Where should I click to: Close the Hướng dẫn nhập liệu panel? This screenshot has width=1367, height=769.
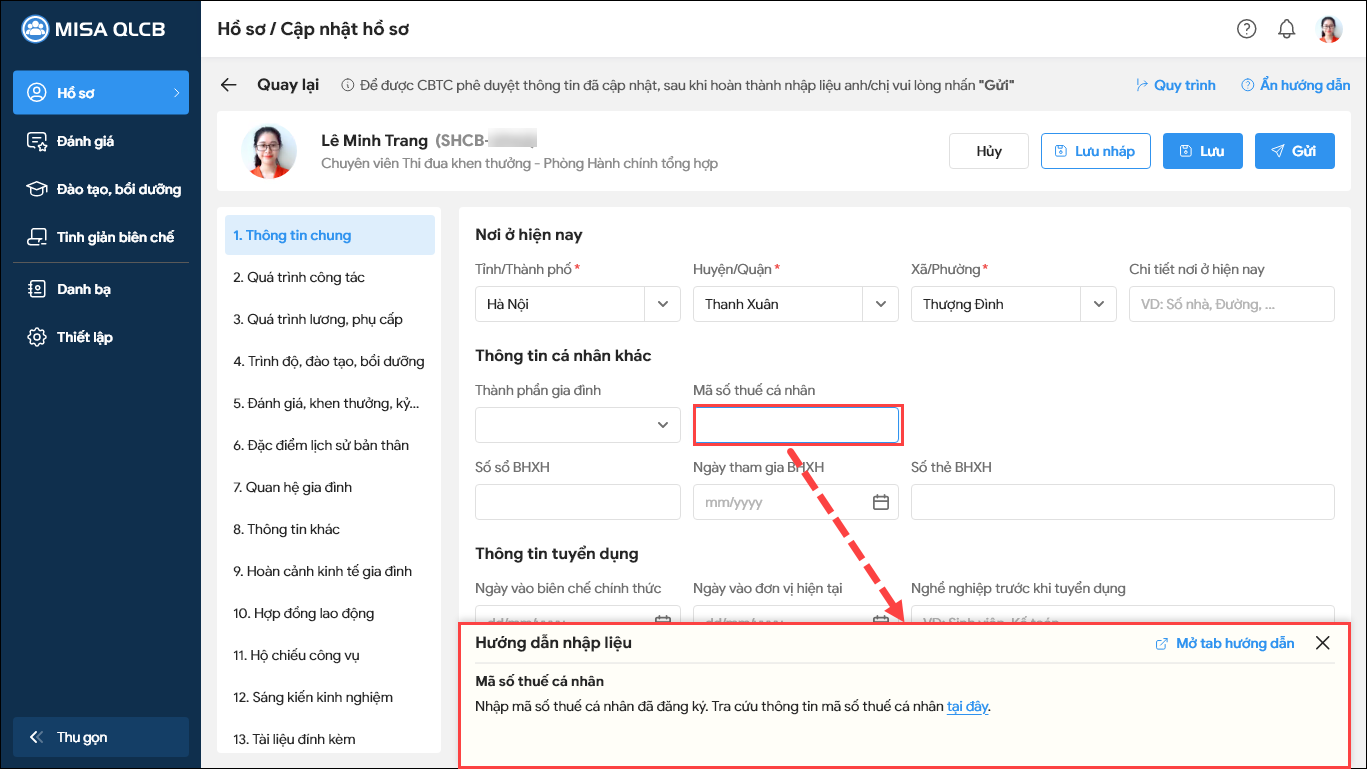(1322, 643)
